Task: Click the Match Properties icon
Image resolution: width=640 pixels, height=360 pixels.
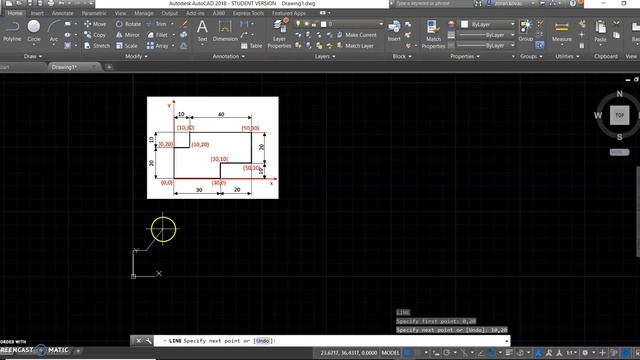Action: point(433,34)
